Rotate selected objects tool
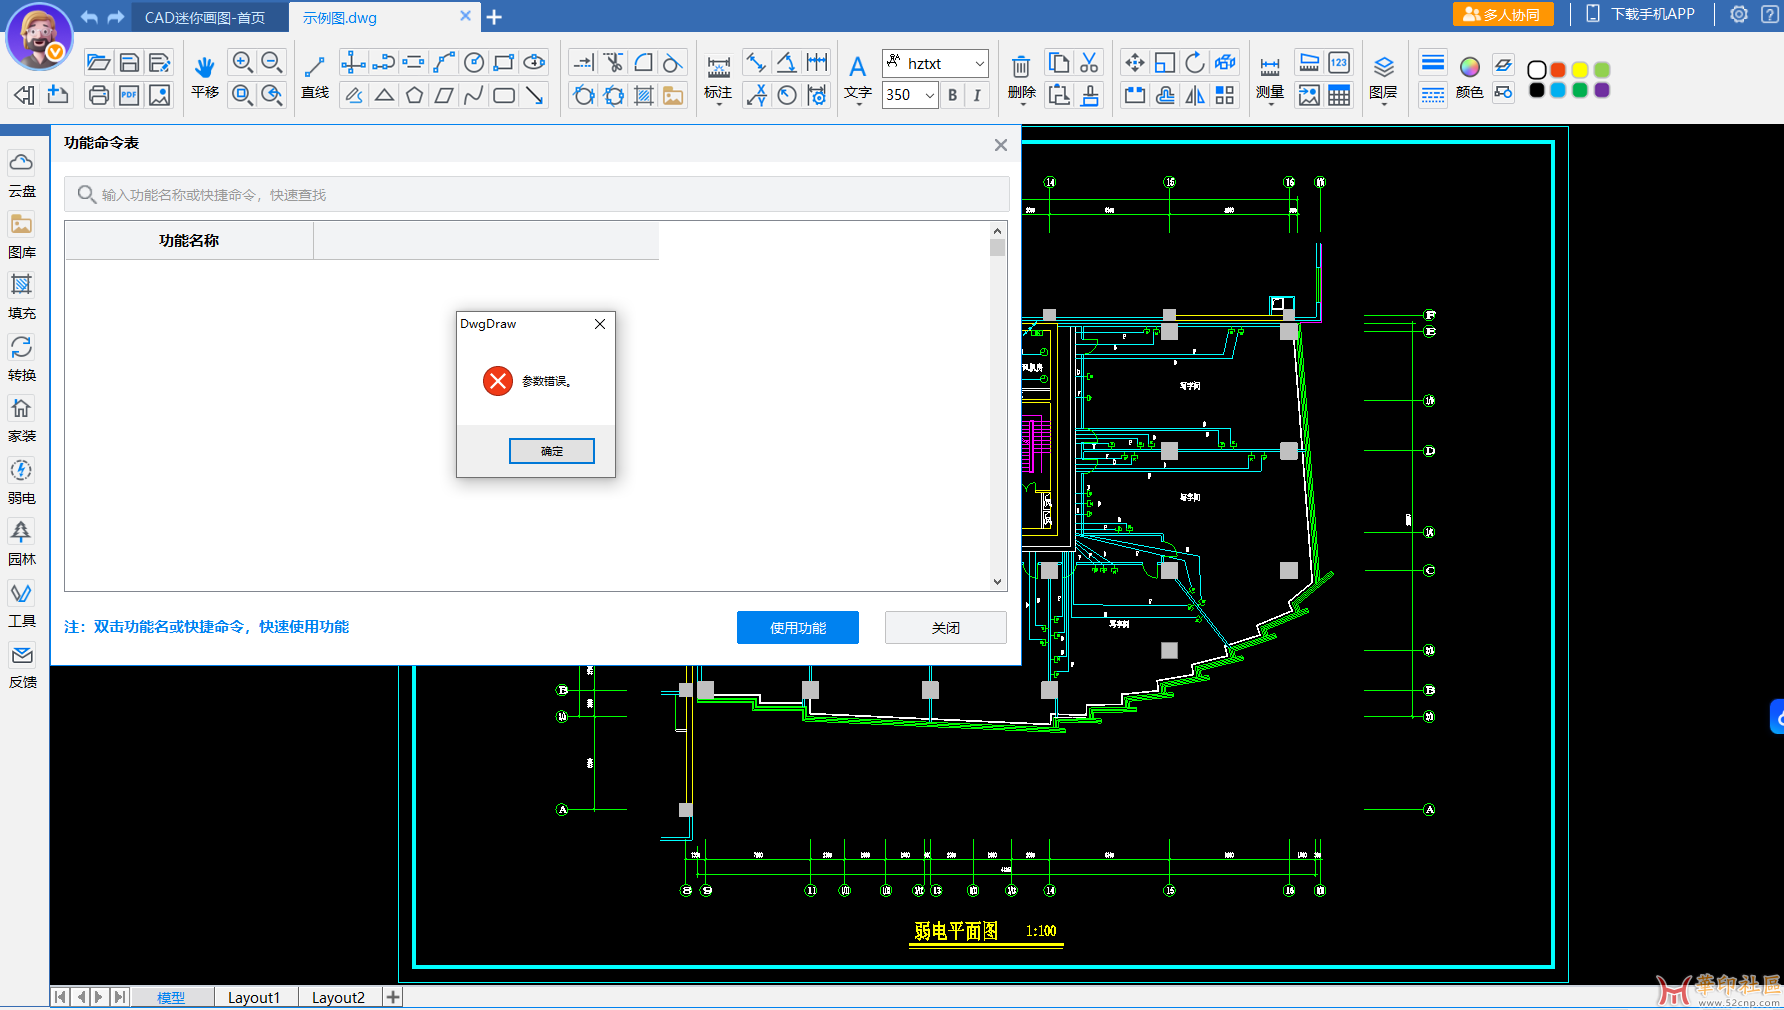 1195,63
